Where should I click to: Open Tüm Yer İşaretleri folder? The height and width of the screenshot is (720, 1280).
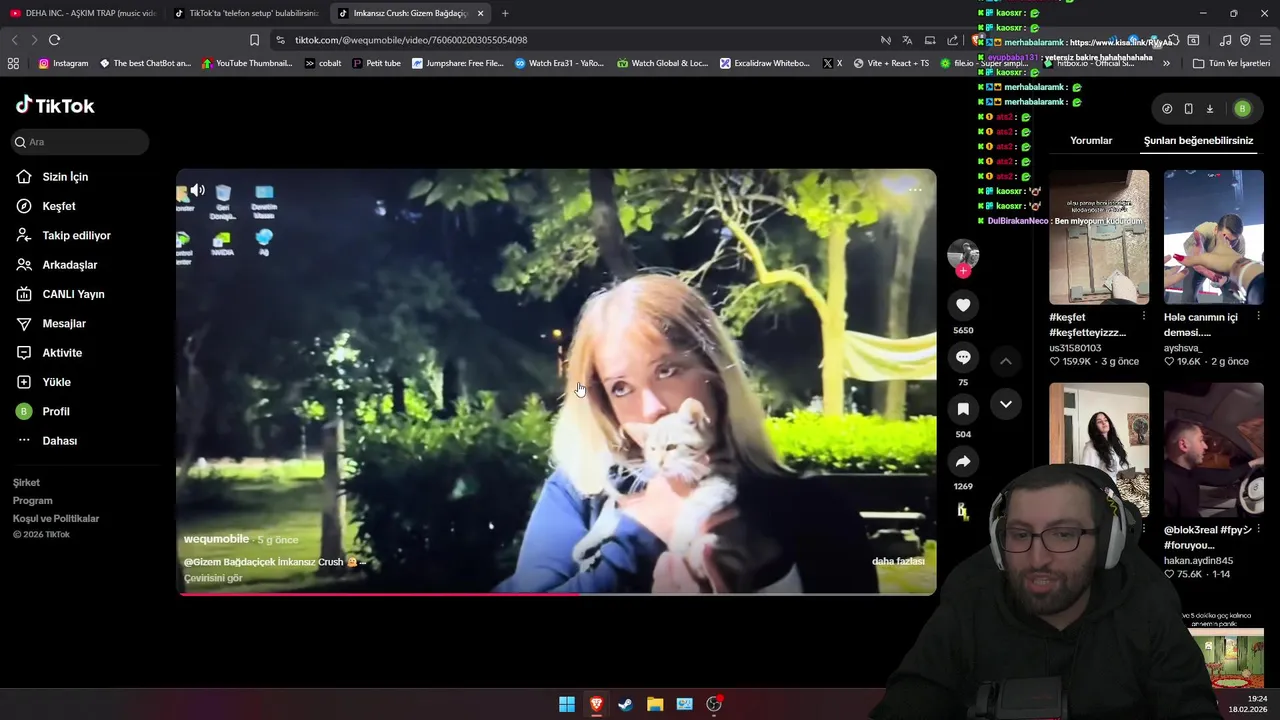(1231, 63)
